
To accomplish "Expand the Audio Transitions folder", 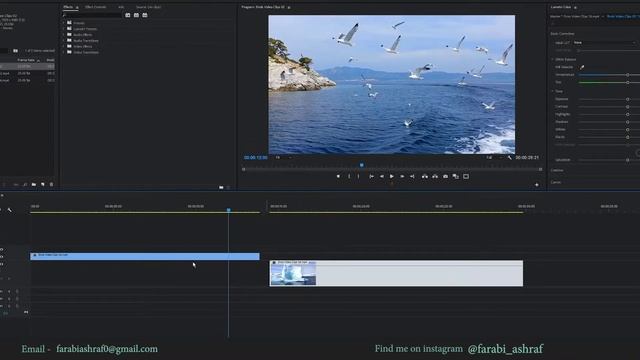I will 64,40.
